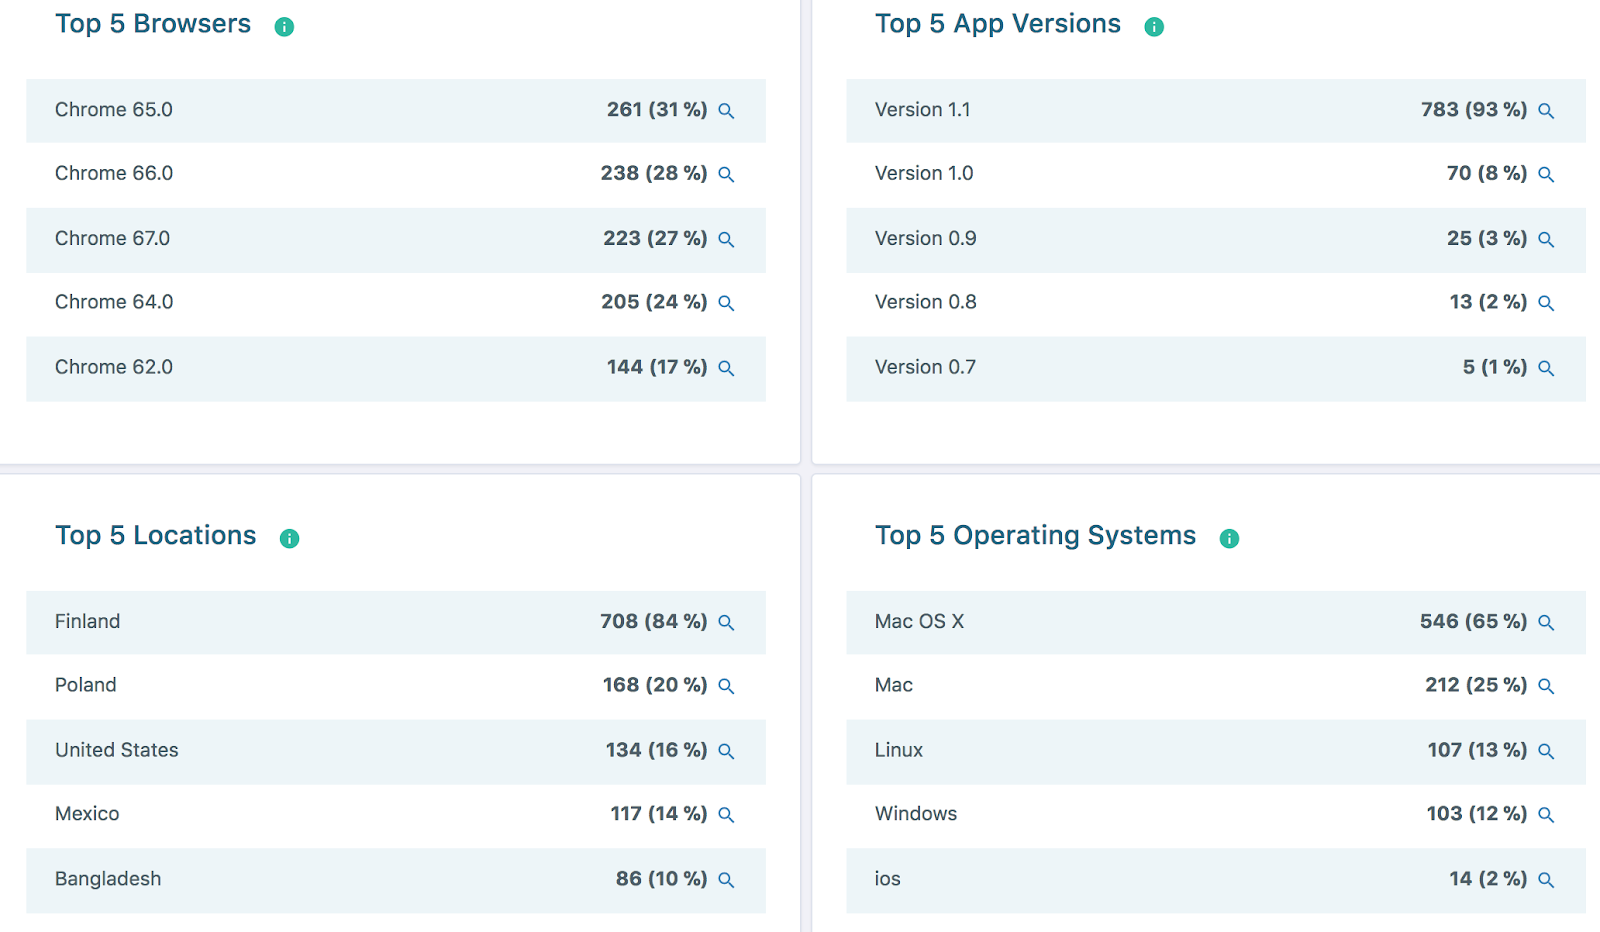1600x932 pixels.
Task: Drill into Bangladesh using its magnifier
Action: [727, 880]
